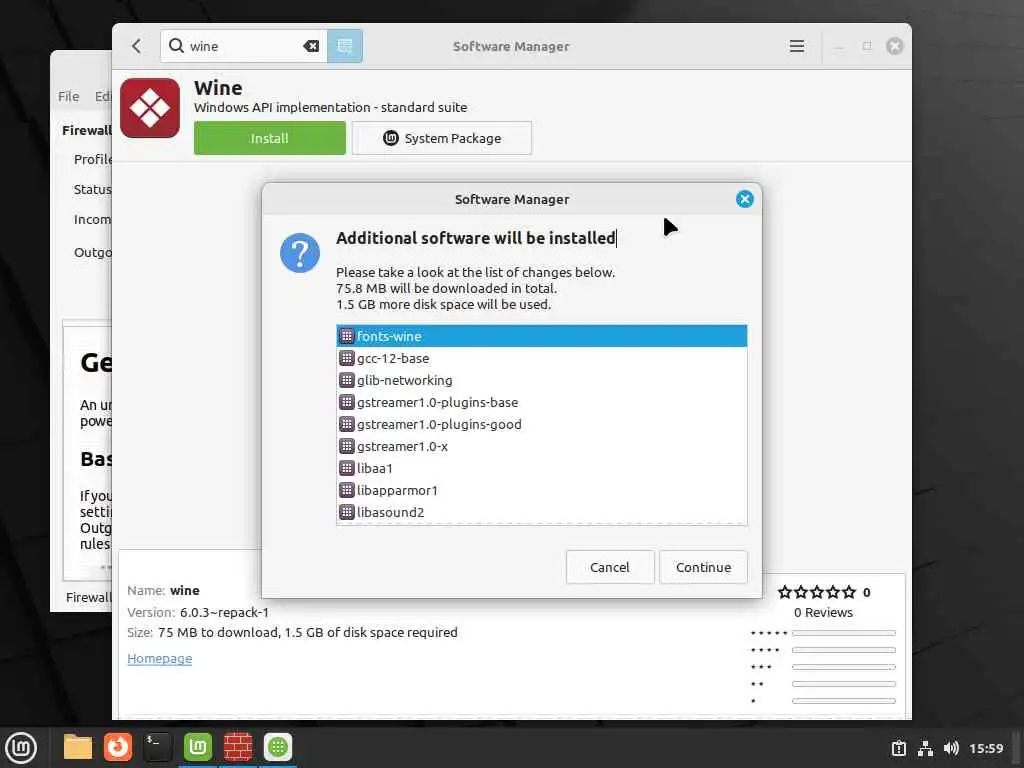The image size is (1024, 768).
Task: Open the terminal from the taskbar
Action: (x=158, y=747)
